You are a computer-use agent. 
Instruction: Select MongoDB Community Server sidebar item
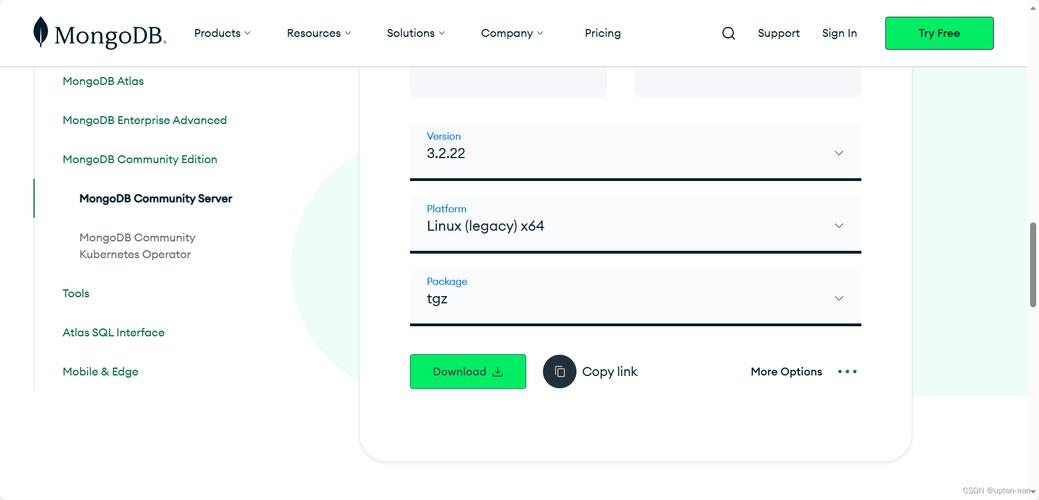point(156,198)
